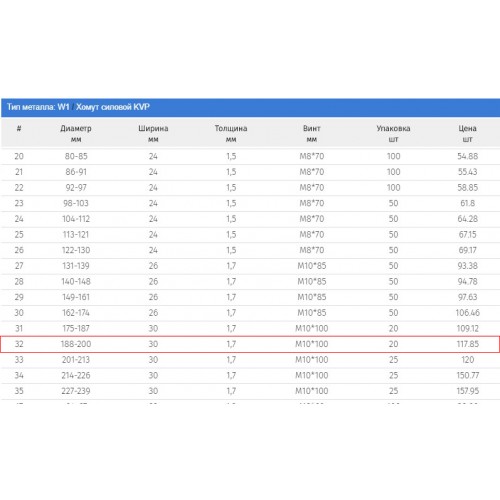Click the M10*85 screw cell in row 28
Viewport: 500px width, 500px height.
(312, 281)
